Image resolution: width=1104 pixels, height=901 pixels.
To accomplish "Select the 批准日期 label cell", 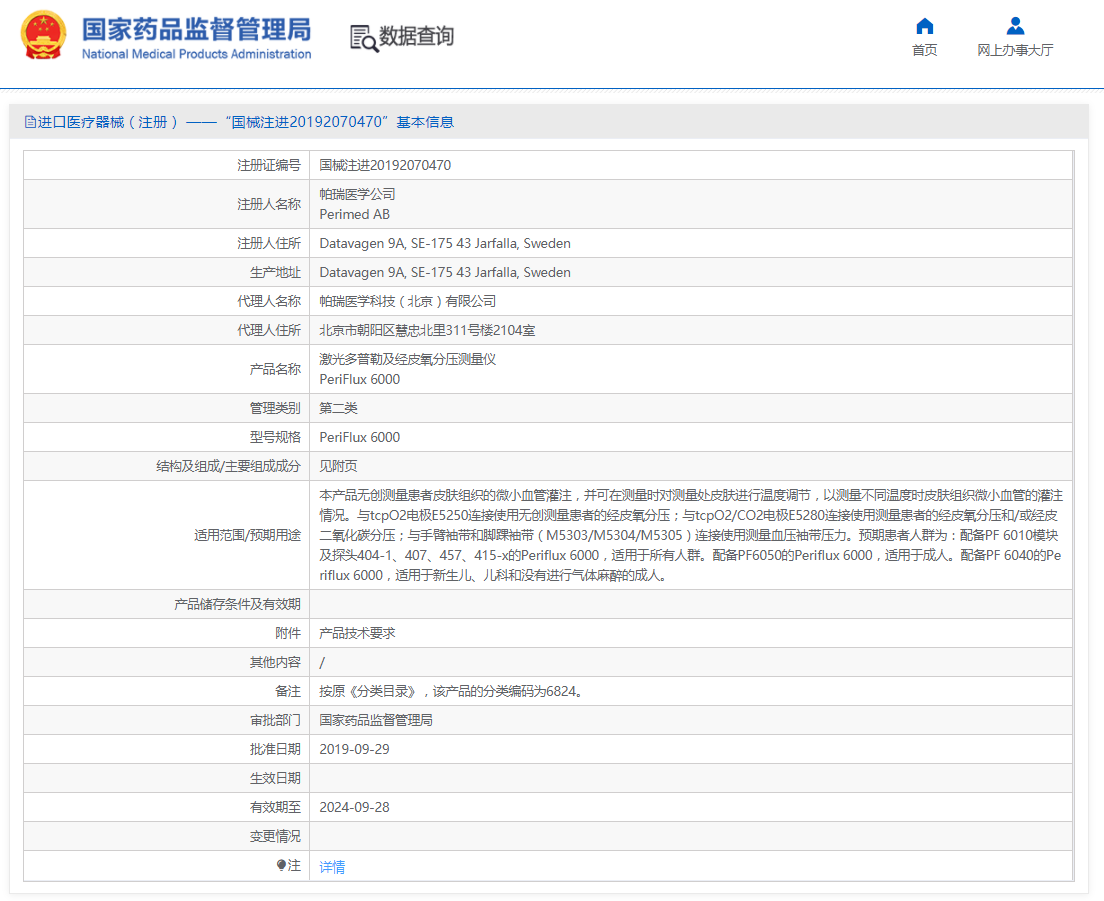I will [x=166, y=749].
